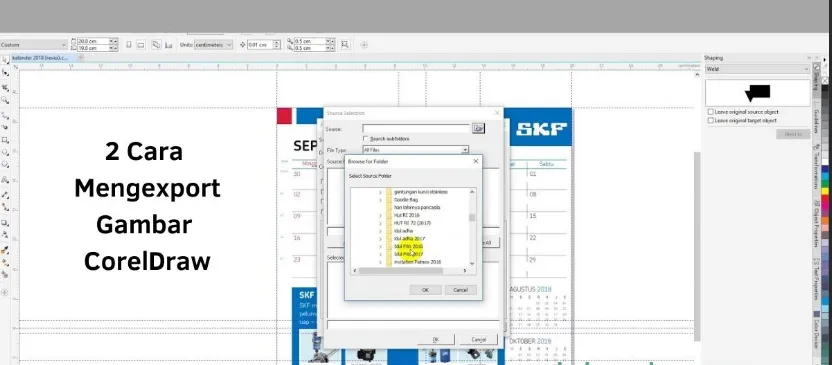Screen dimensions: 832x365
Task: Apply page size to all pages
Action: [155, 45]
